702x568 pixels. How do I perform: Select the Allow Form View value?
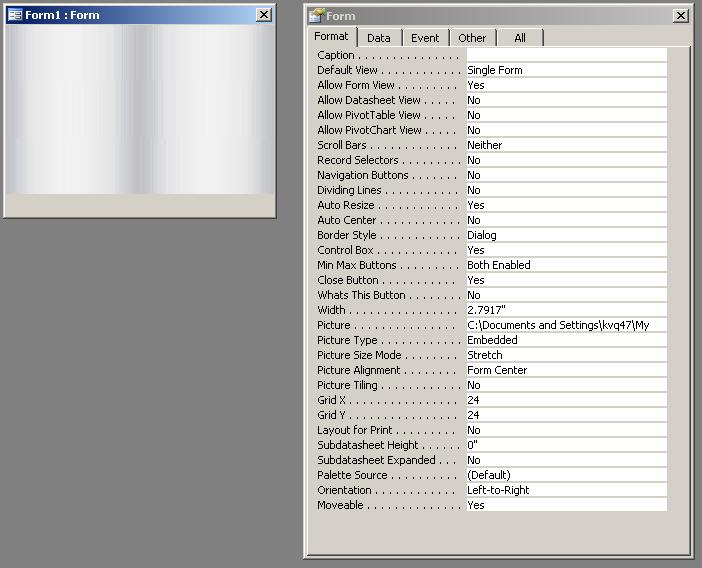tap(566, 85)
